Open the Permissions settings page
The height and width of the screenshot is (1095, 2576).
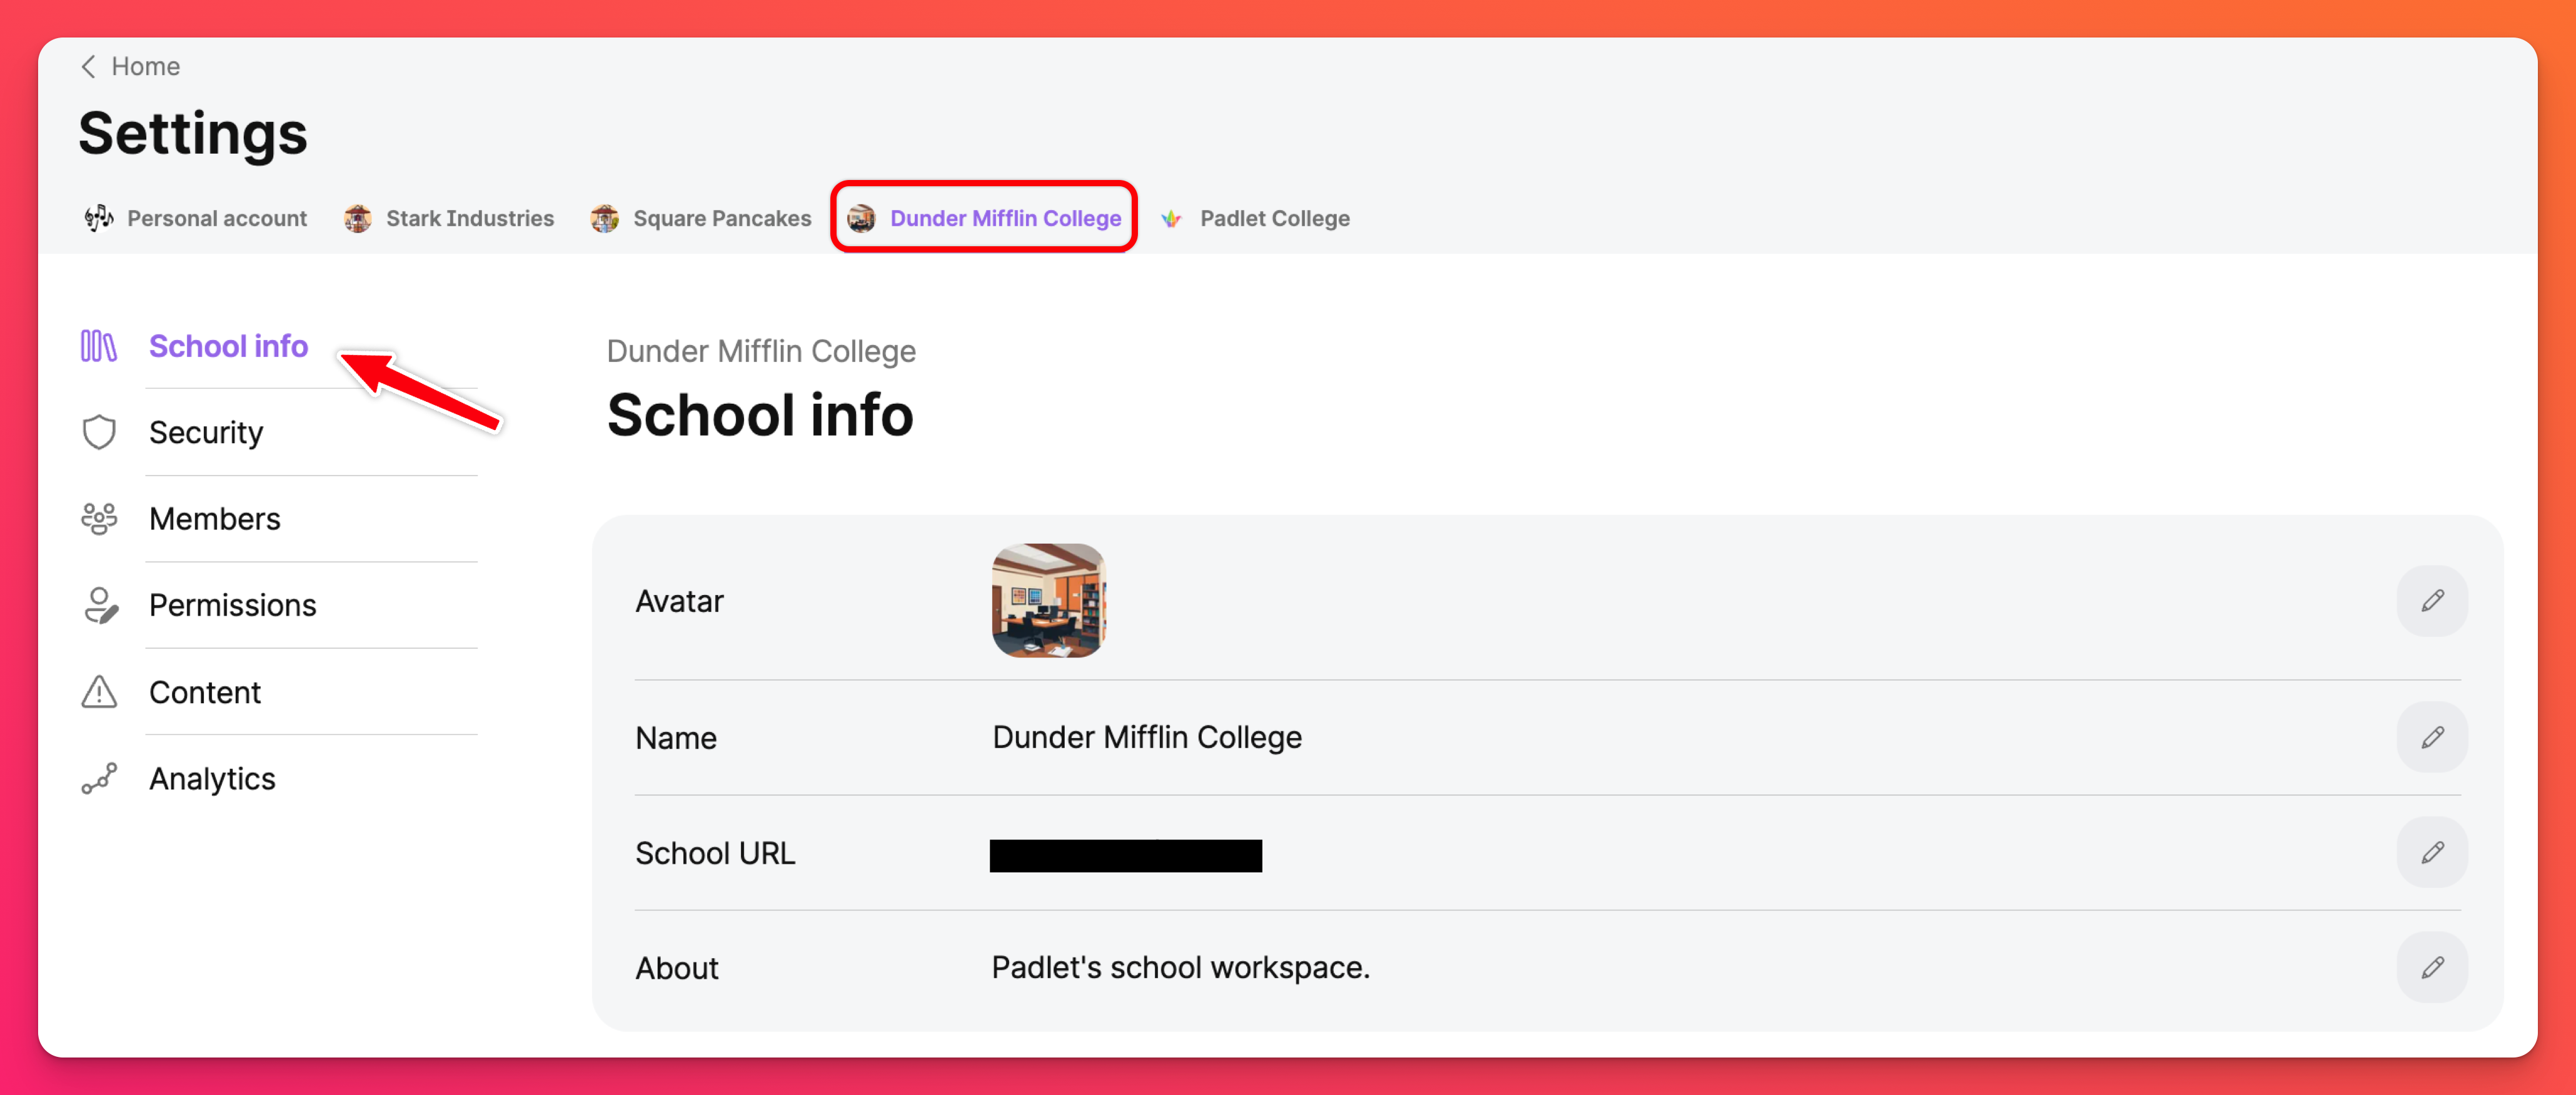point(232,606)
